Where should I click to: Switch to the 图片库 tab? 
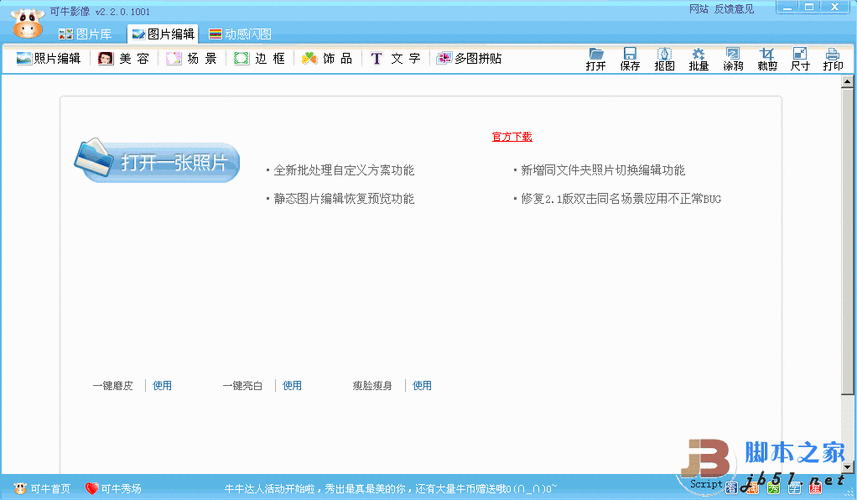85,34
